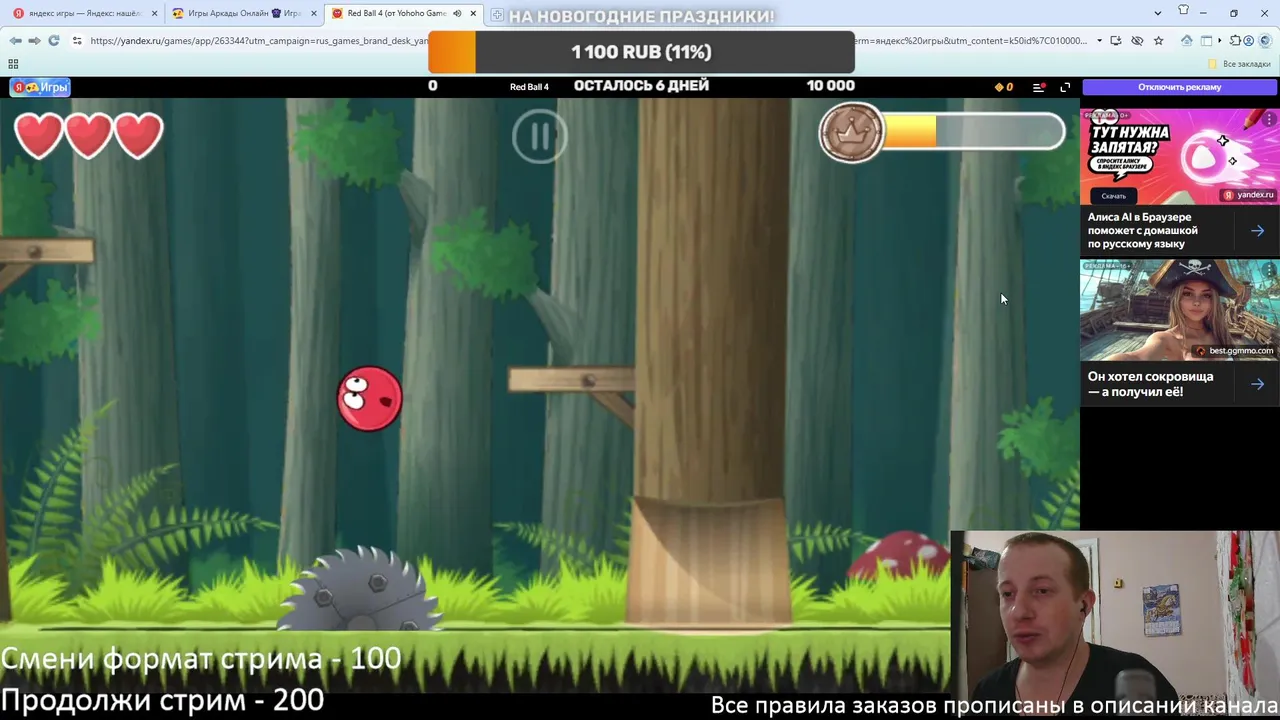The image size is (1280, 720).
Task: Open the pirate game ad thumbnail
Action: tap(1179, 310)
